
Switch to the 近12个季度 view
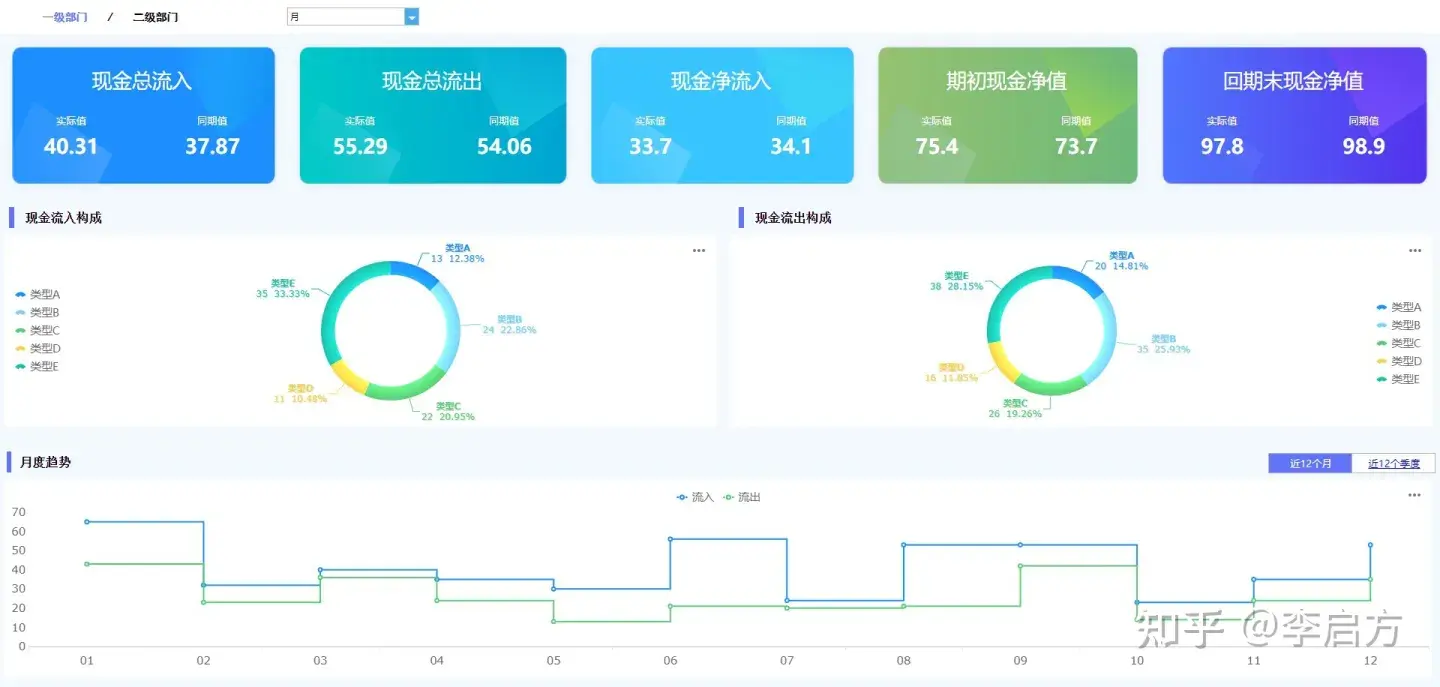pos(1394,463)
